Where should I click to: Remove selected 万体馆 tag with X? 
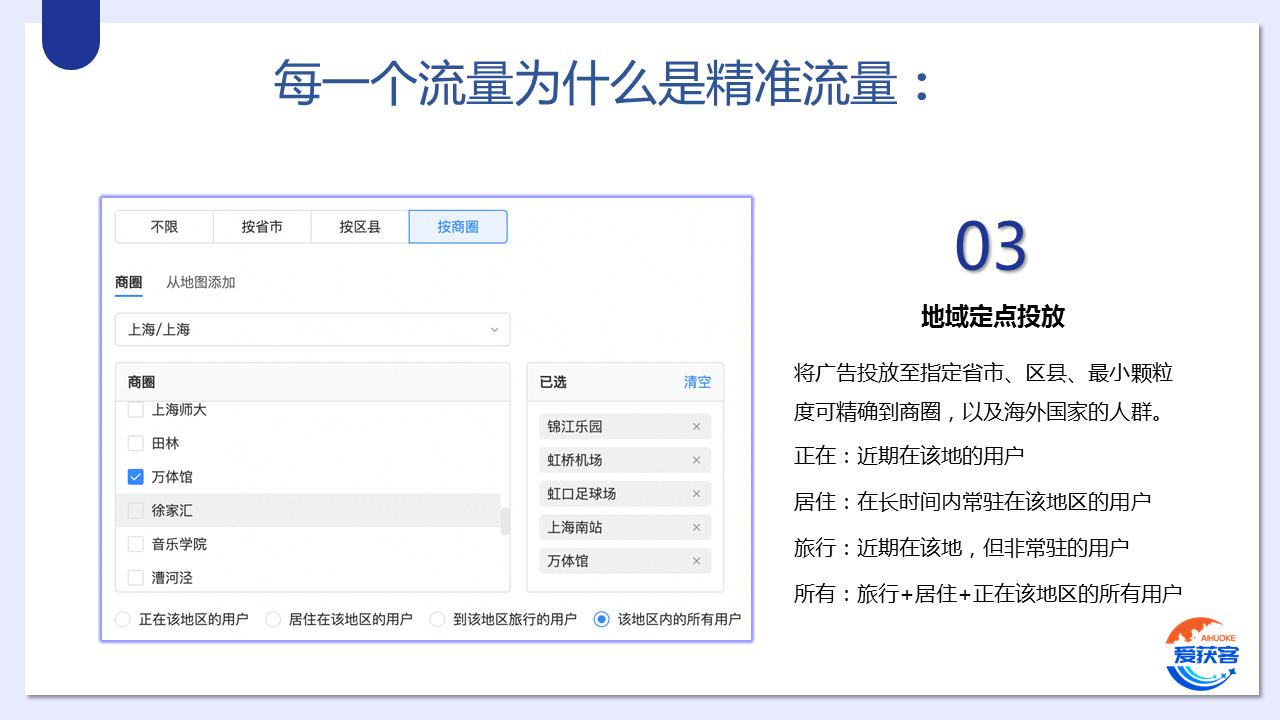(697, 561)
